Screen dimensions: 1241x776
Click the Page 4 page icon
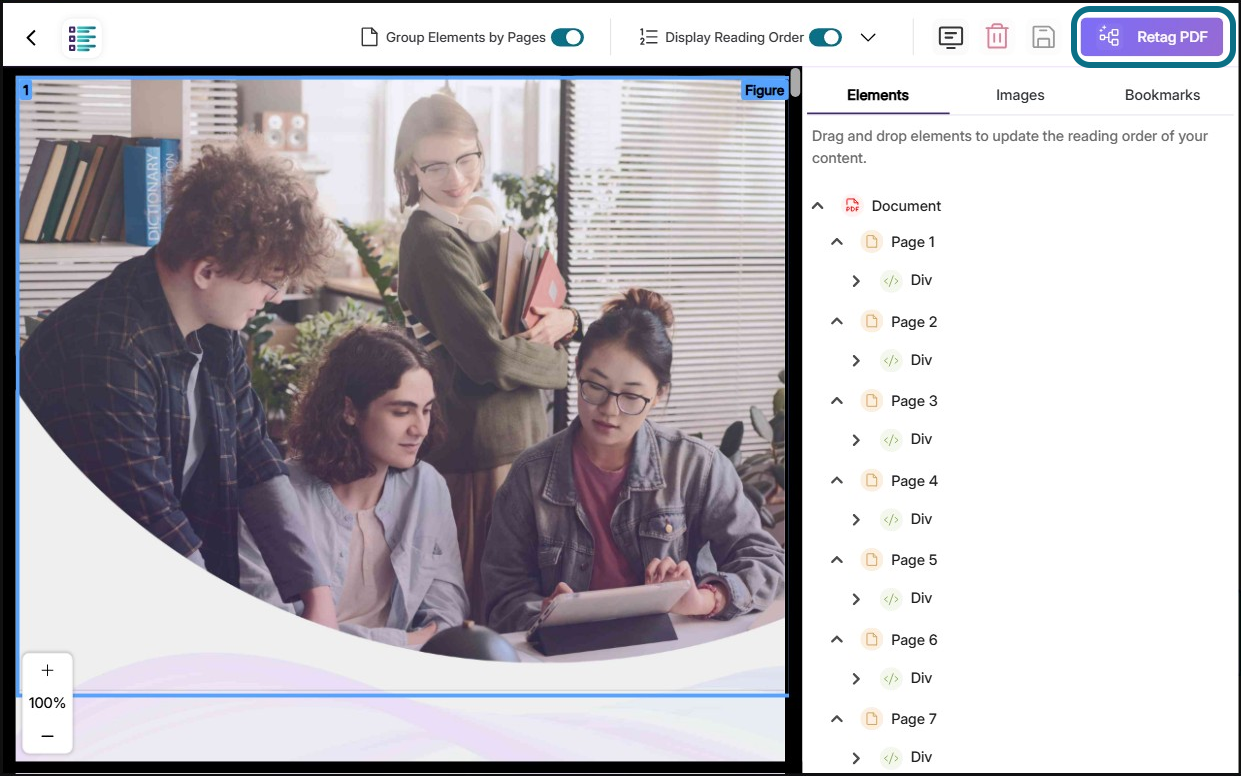pos(871,481)
